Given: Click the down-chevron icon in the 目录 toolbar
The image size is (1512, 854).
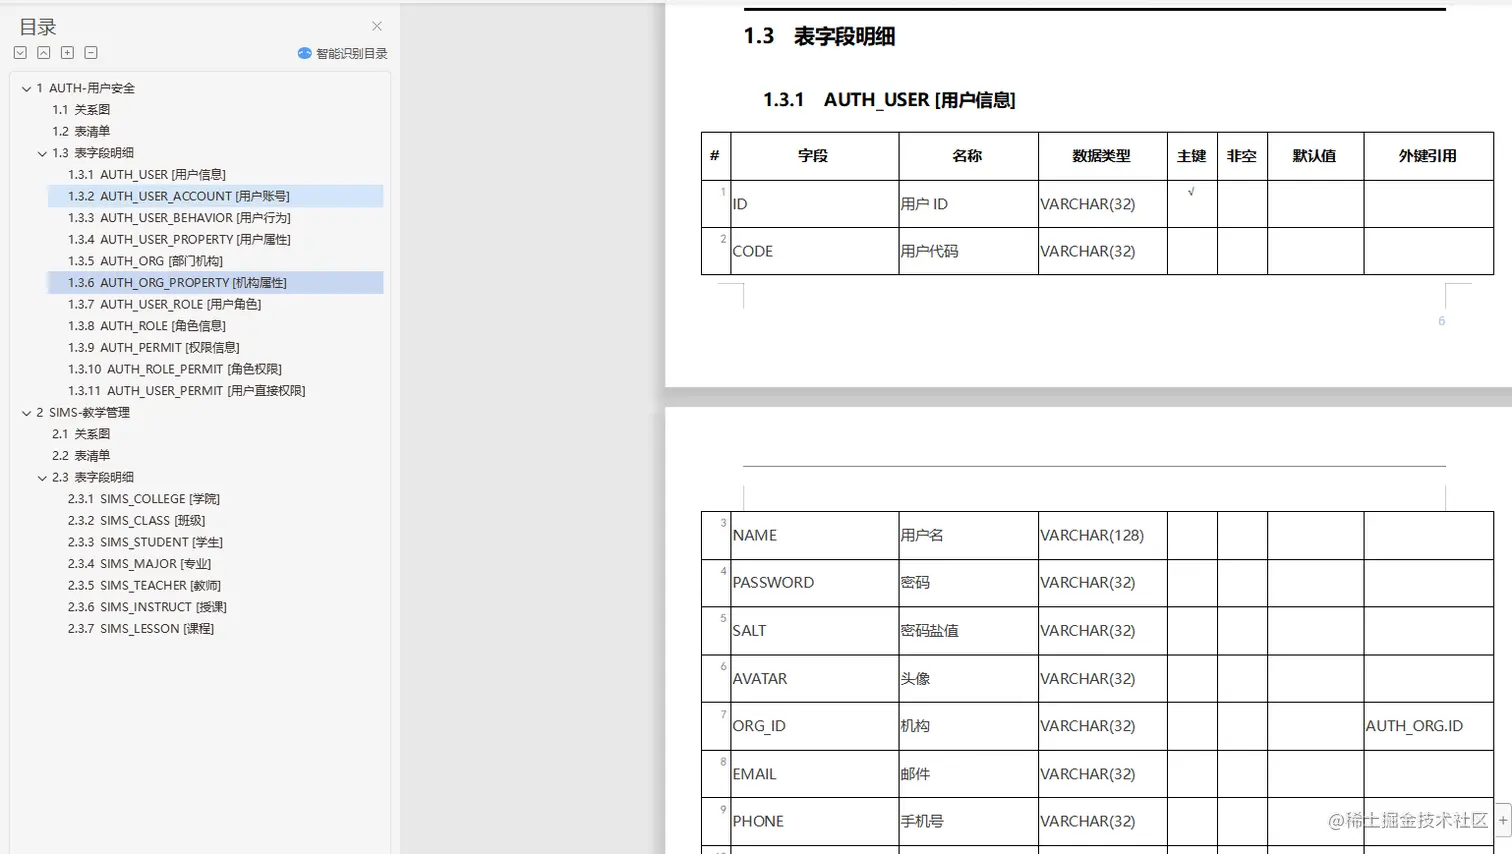Looking at the screenshot, I should [x=20, y=52].
